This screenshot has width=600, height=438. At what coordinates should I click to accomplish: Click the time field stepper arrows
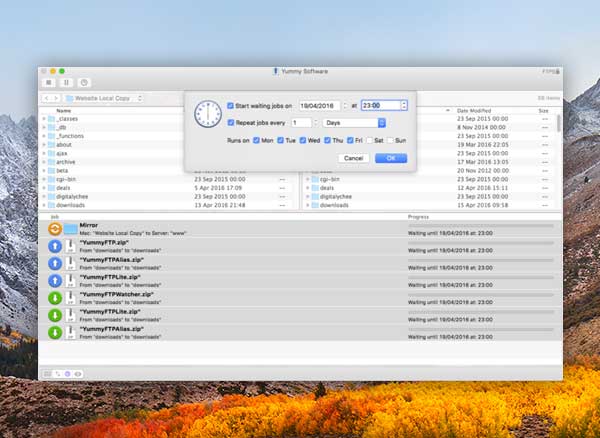pos(404,106)
